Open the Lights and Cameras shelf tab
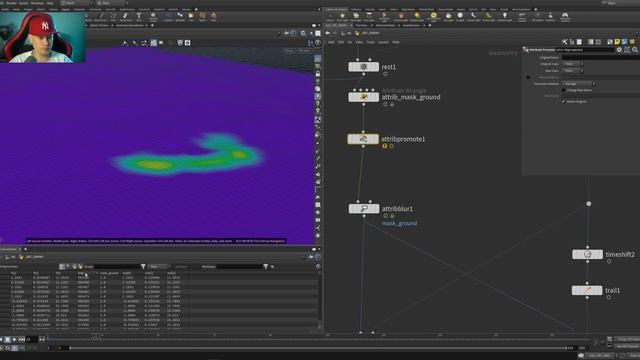This screenshot has height=360, width=640. click(337, 9)
